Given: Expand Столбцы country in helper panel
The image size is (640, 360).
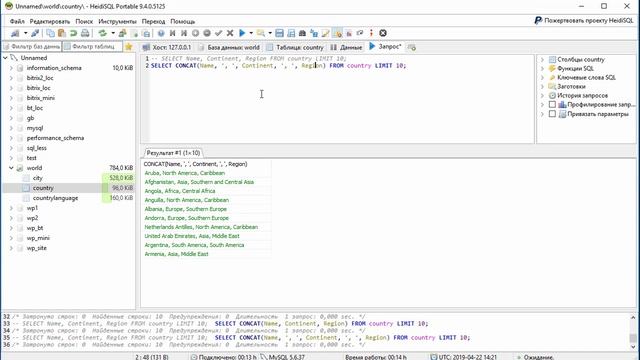Looking at the screenshot, I should [x=542, y=60].
